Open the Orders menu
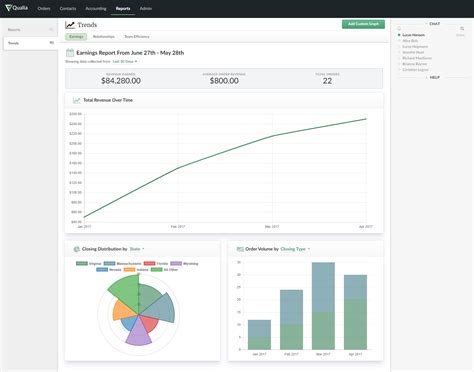 (x=44, y=8)
